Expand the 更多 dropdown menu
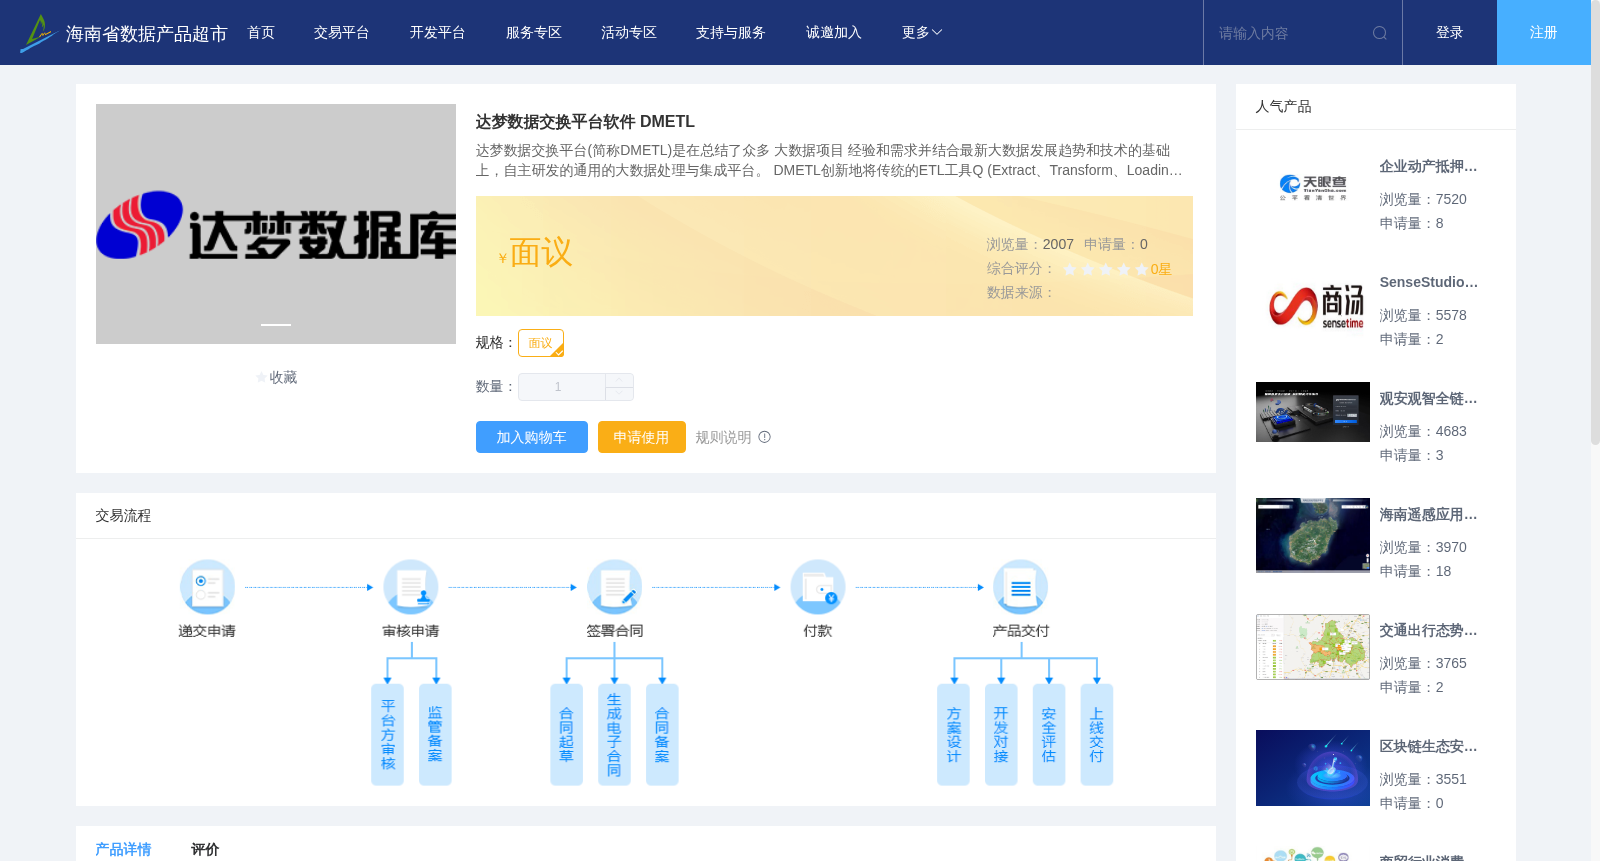The width and height of the screenshot is (1600, 861). tap(922, 33)
